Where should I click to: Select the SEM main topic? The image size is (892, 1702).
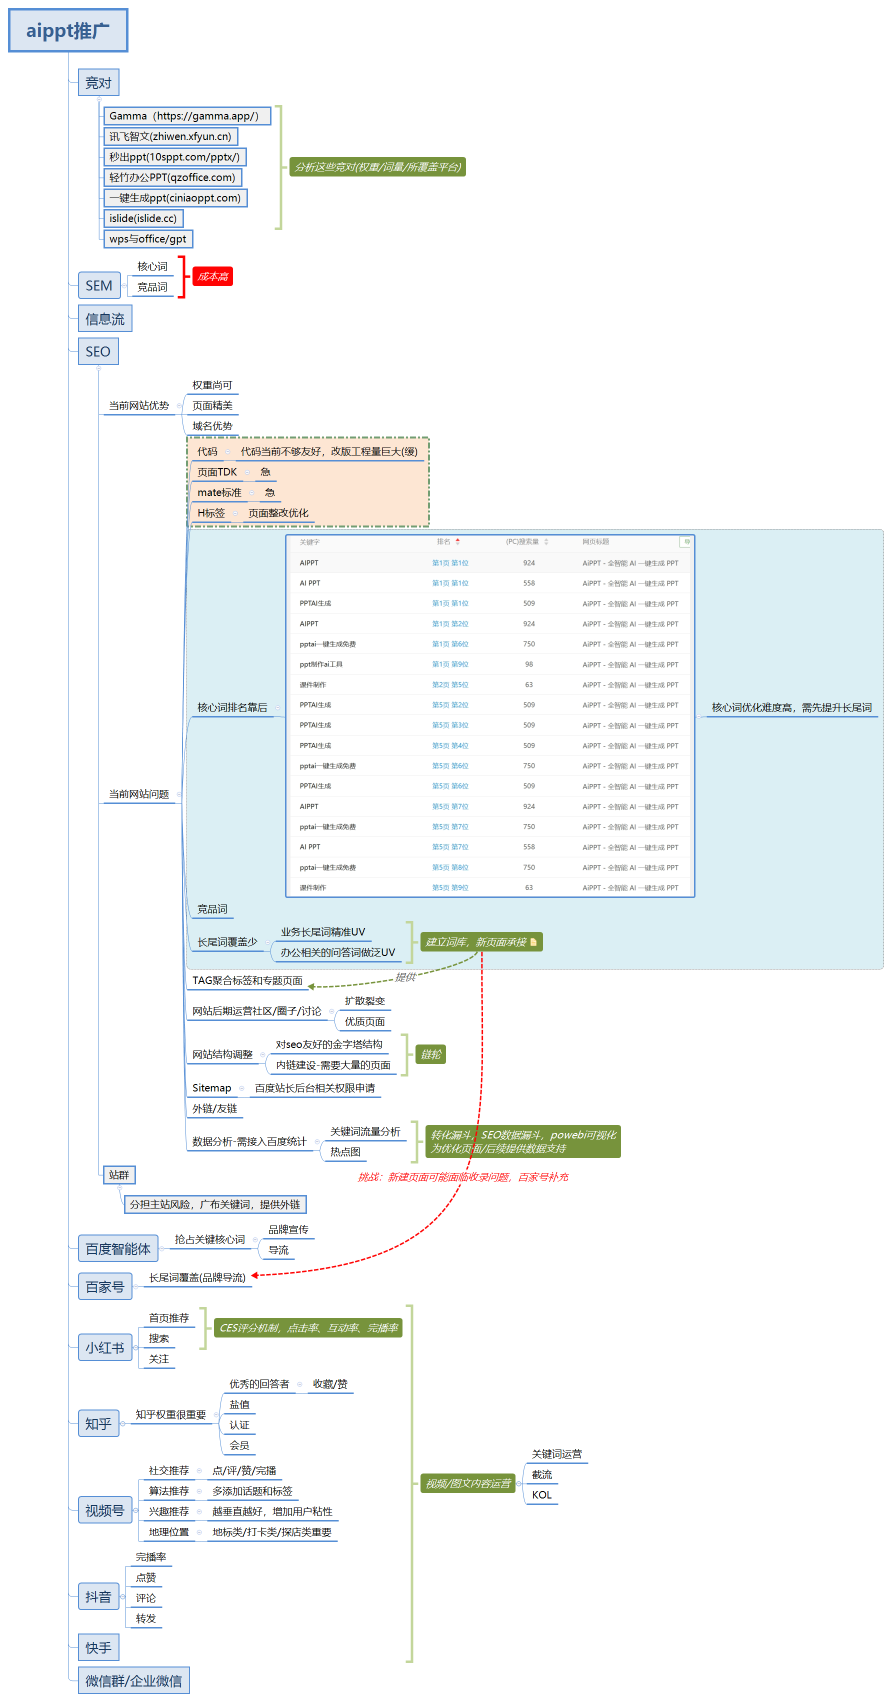(x=99, y=286)
